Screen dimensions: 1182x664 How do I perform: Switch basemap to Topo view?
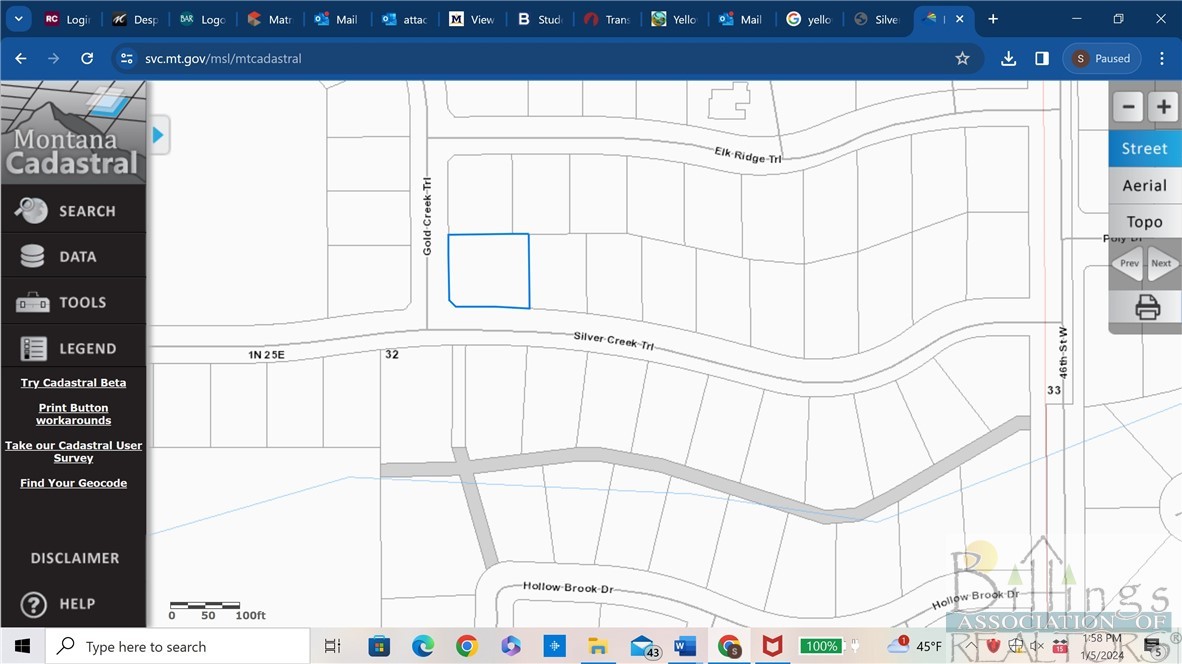1145,222
